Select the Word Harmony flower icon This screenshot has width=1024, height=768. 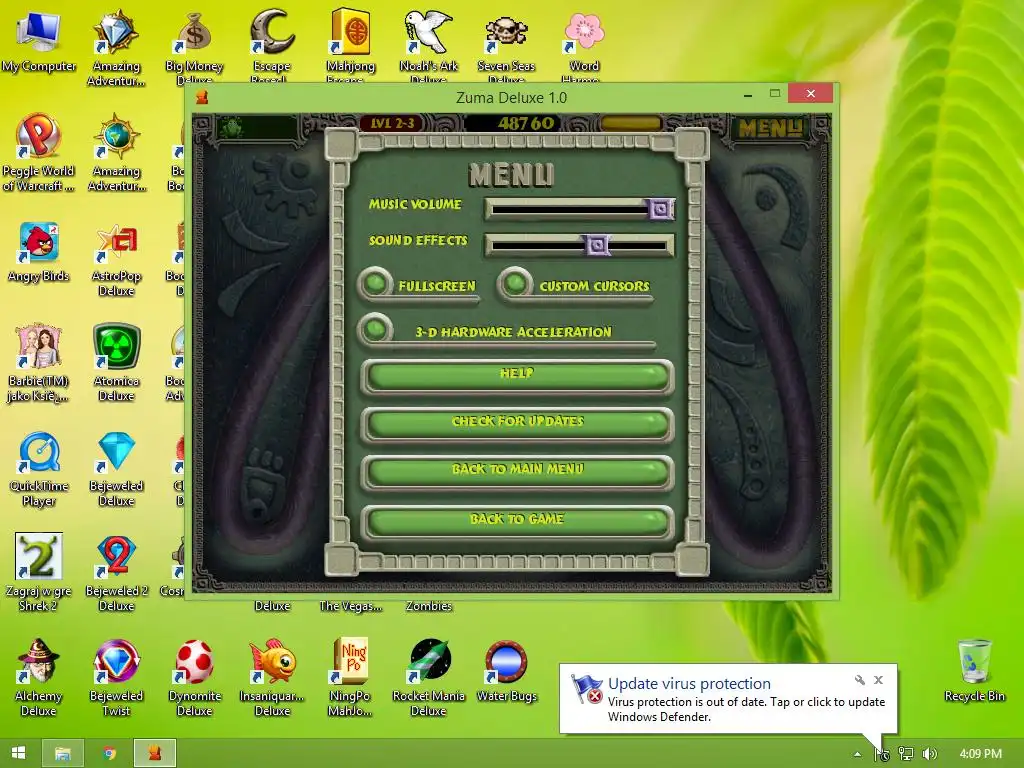583,47
